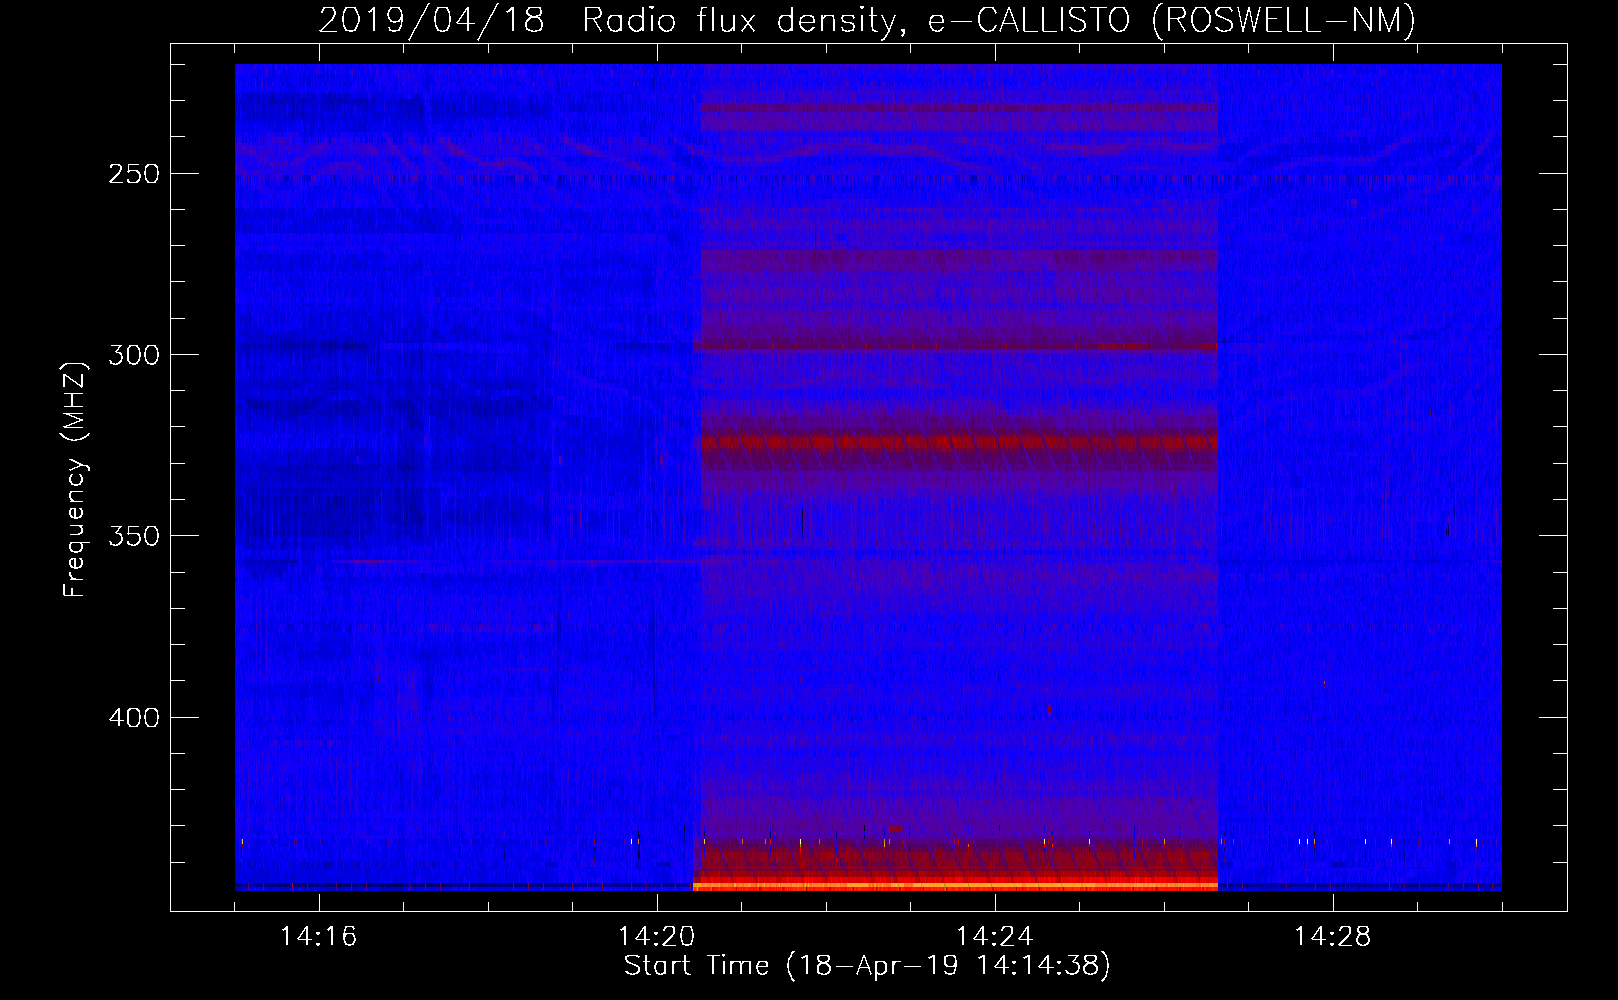The height and width of the screenshot is (1000, 1618).
Task: Click the 350 frequency tick label
Action: [x=134, y=536]
